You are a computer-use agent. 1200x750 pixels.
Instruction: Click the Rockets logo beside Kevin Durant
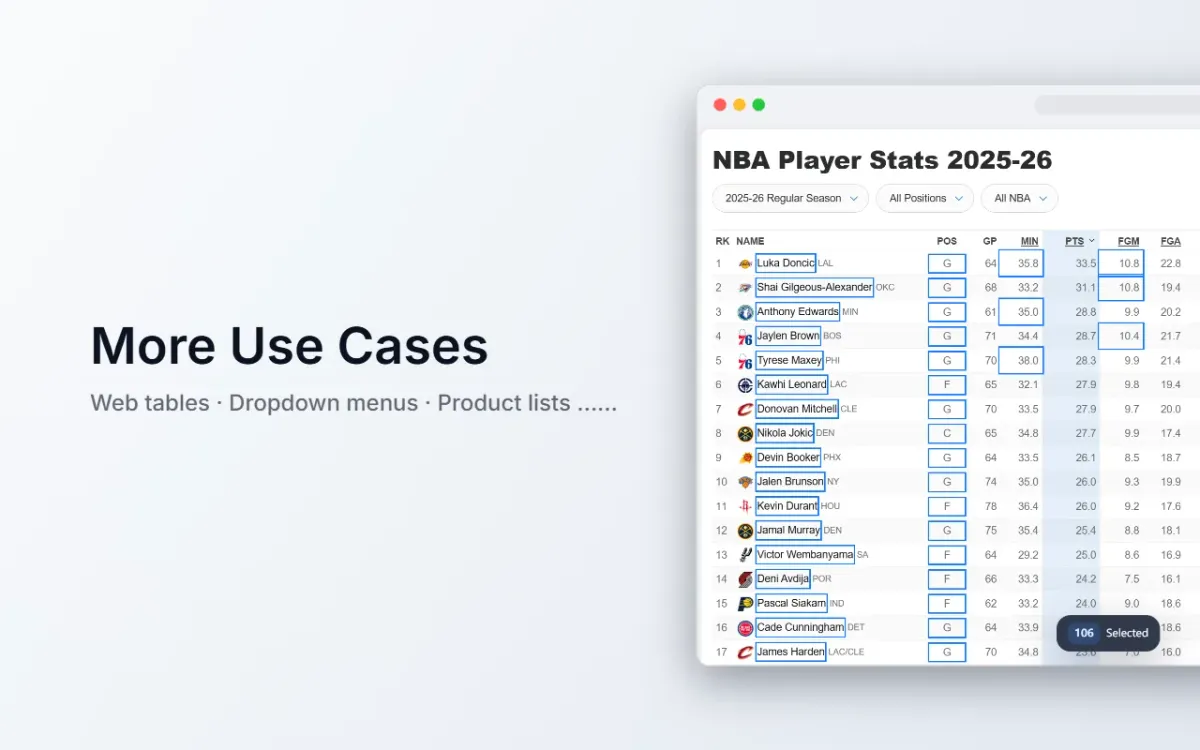point(745,506)
